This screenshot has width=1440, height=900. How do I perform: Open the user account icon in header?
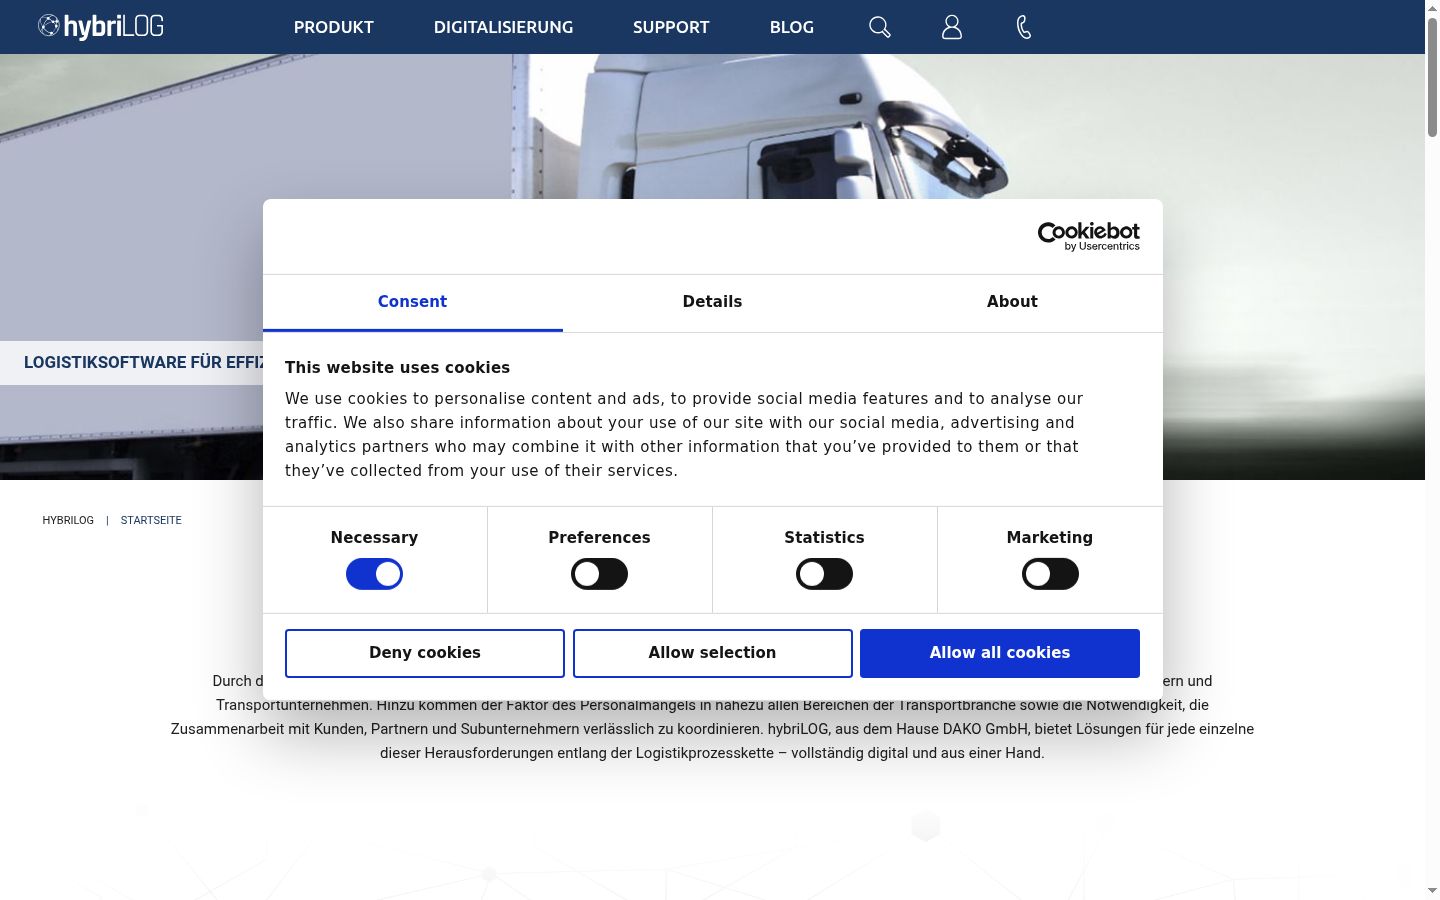tap(952, 27)
